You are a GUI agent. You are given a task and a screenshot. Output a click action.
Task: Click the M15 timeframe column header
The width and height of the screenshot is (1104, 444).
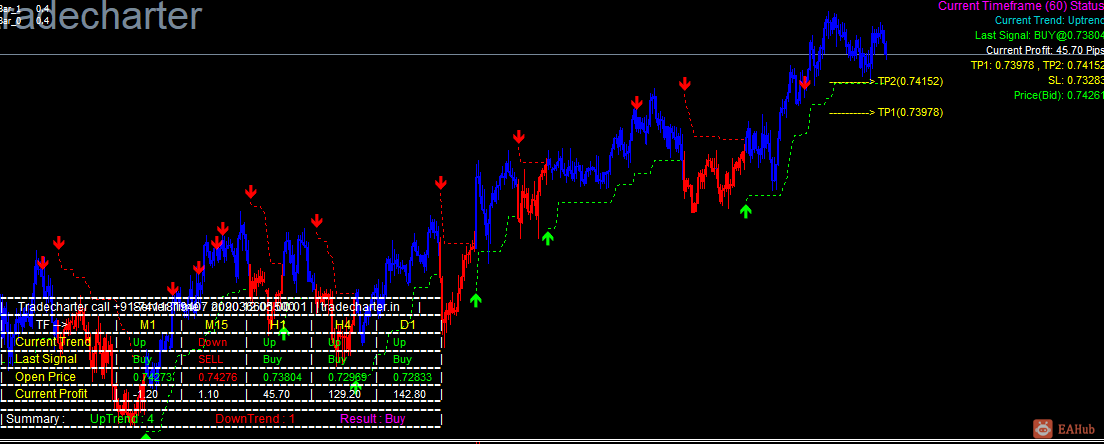click(x=216, y=325)
